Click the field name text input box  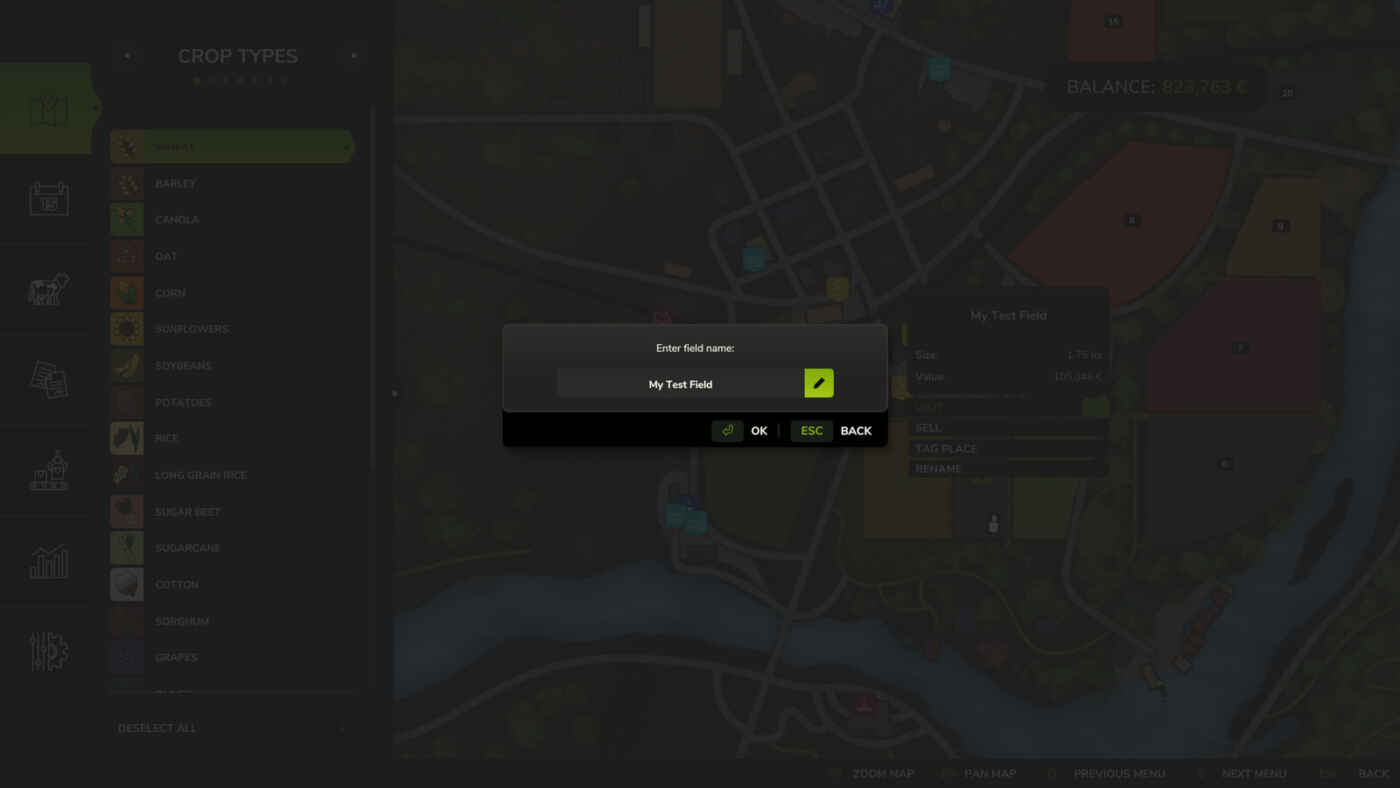(680, 384)
